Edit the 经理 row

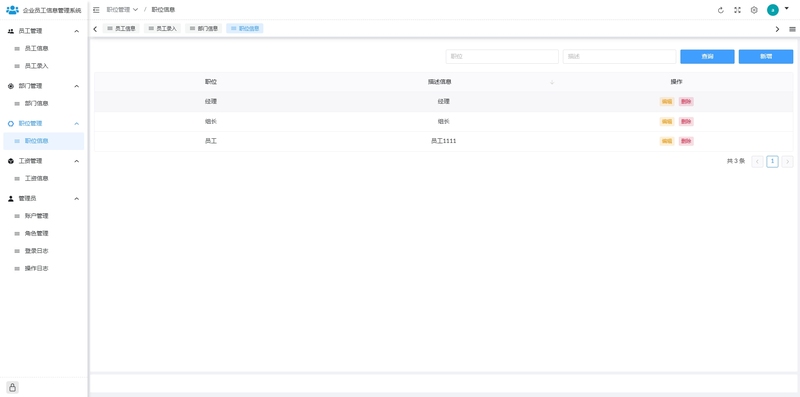pos(667,102)
